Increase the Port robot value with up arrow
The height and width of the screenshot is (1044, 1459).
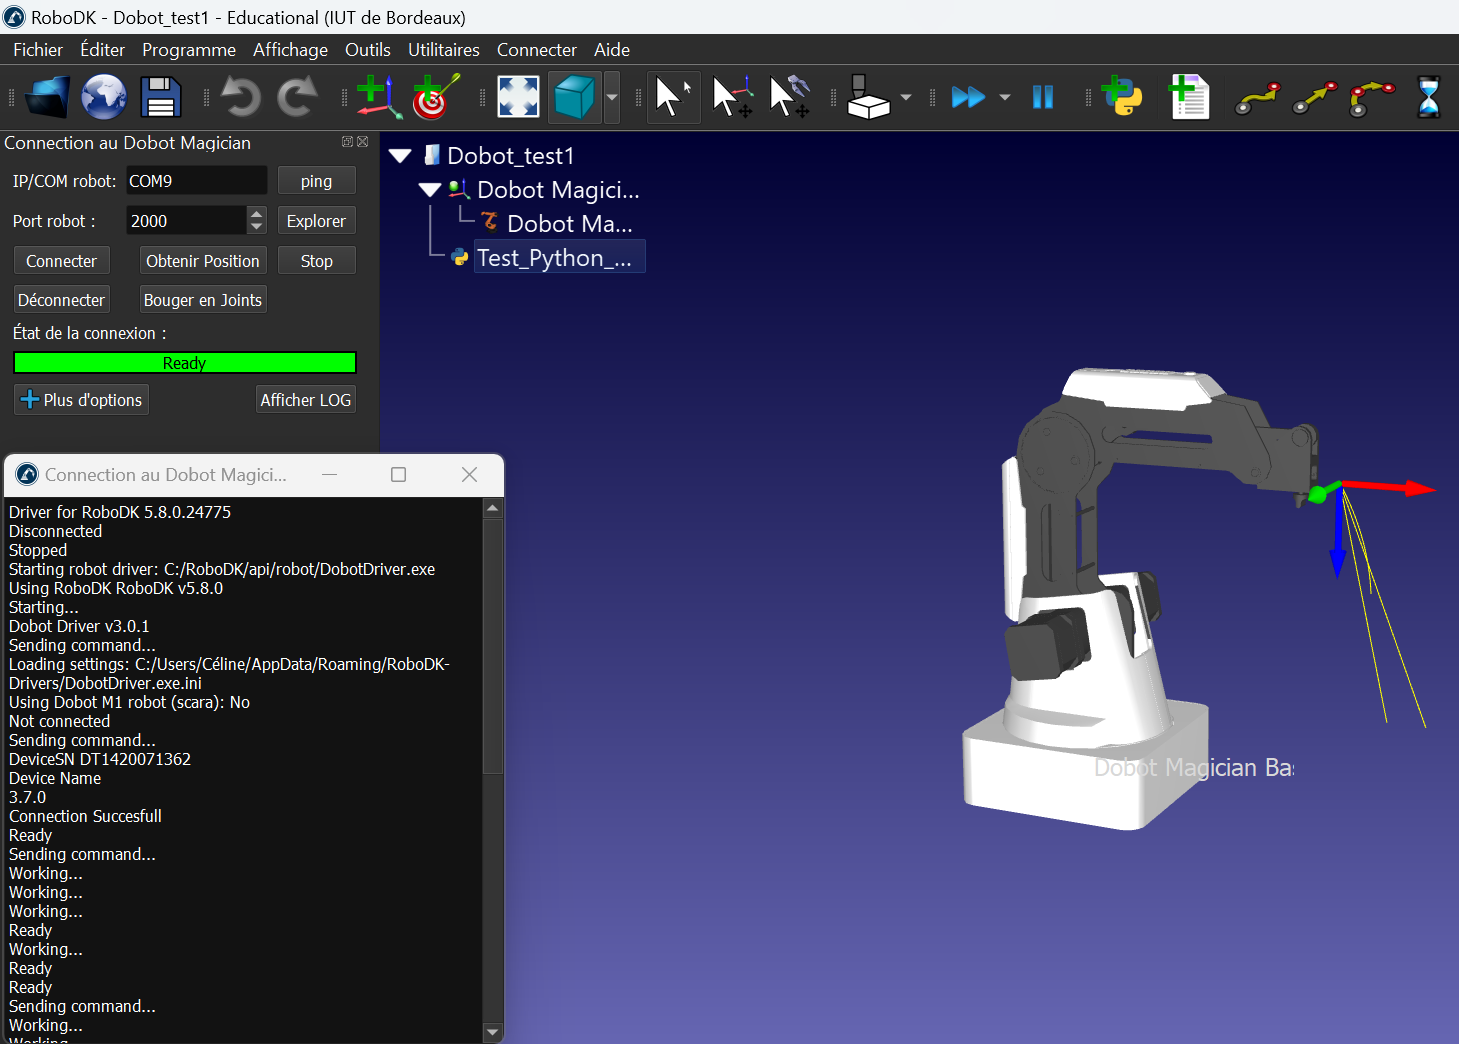(x=257, y=214)
